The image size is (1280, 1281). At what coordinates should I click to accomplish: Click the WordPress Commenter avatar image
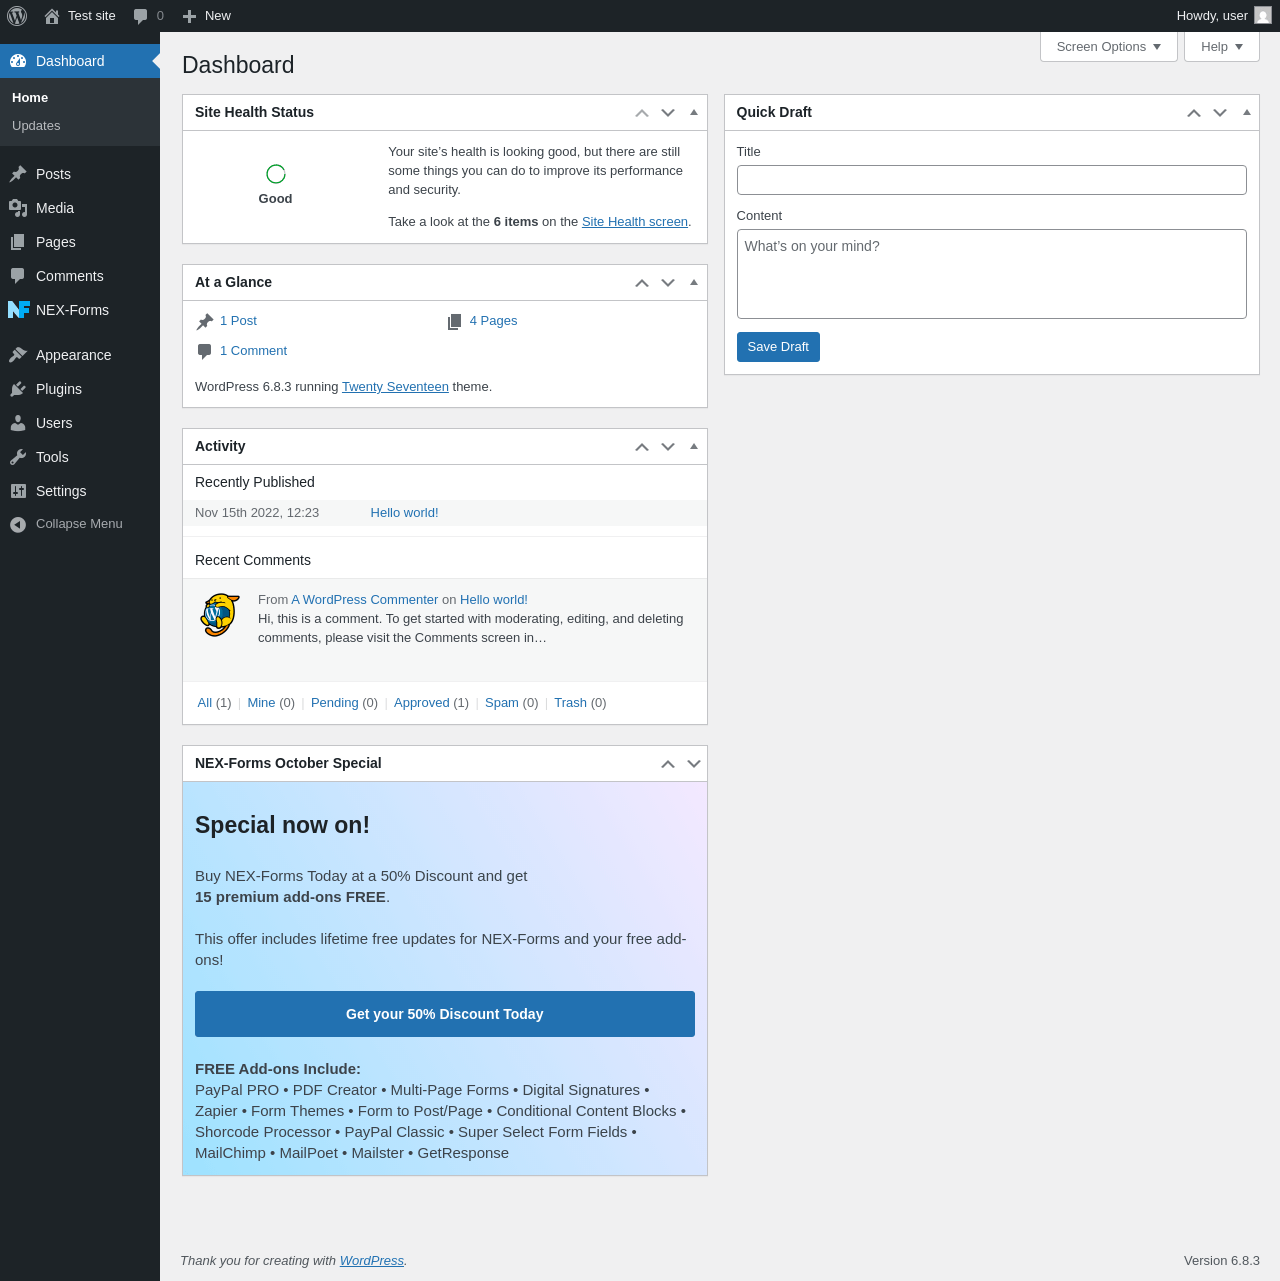(x=220, y=615)
